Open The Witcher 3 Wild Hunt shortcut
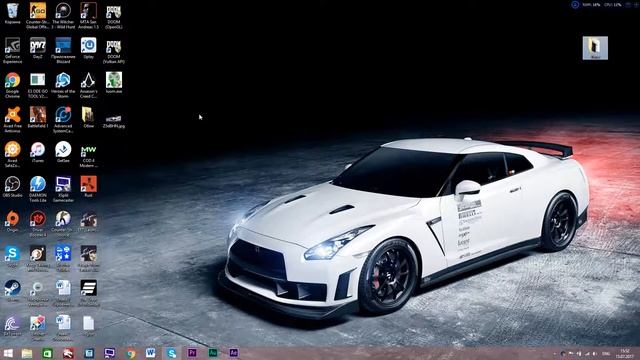 click(63, 15)
